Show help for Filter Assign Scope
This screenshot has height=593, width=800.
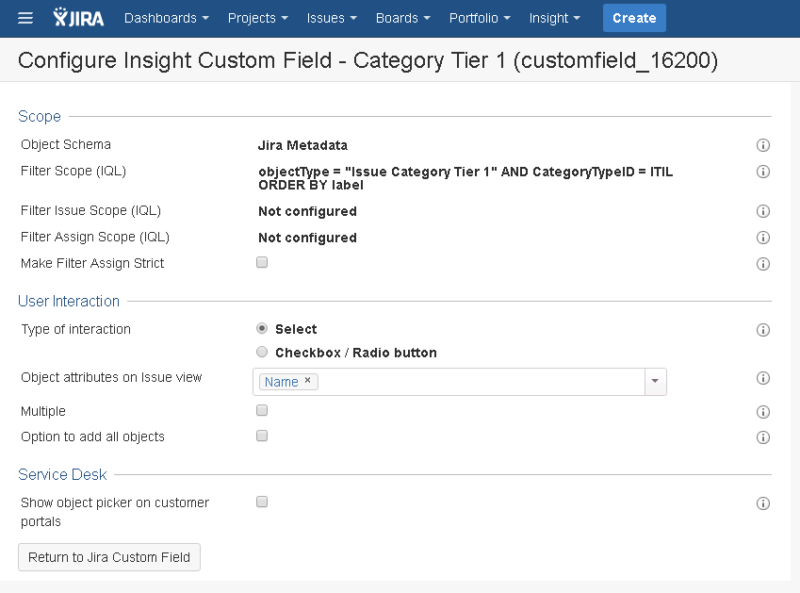pos(763,238)
